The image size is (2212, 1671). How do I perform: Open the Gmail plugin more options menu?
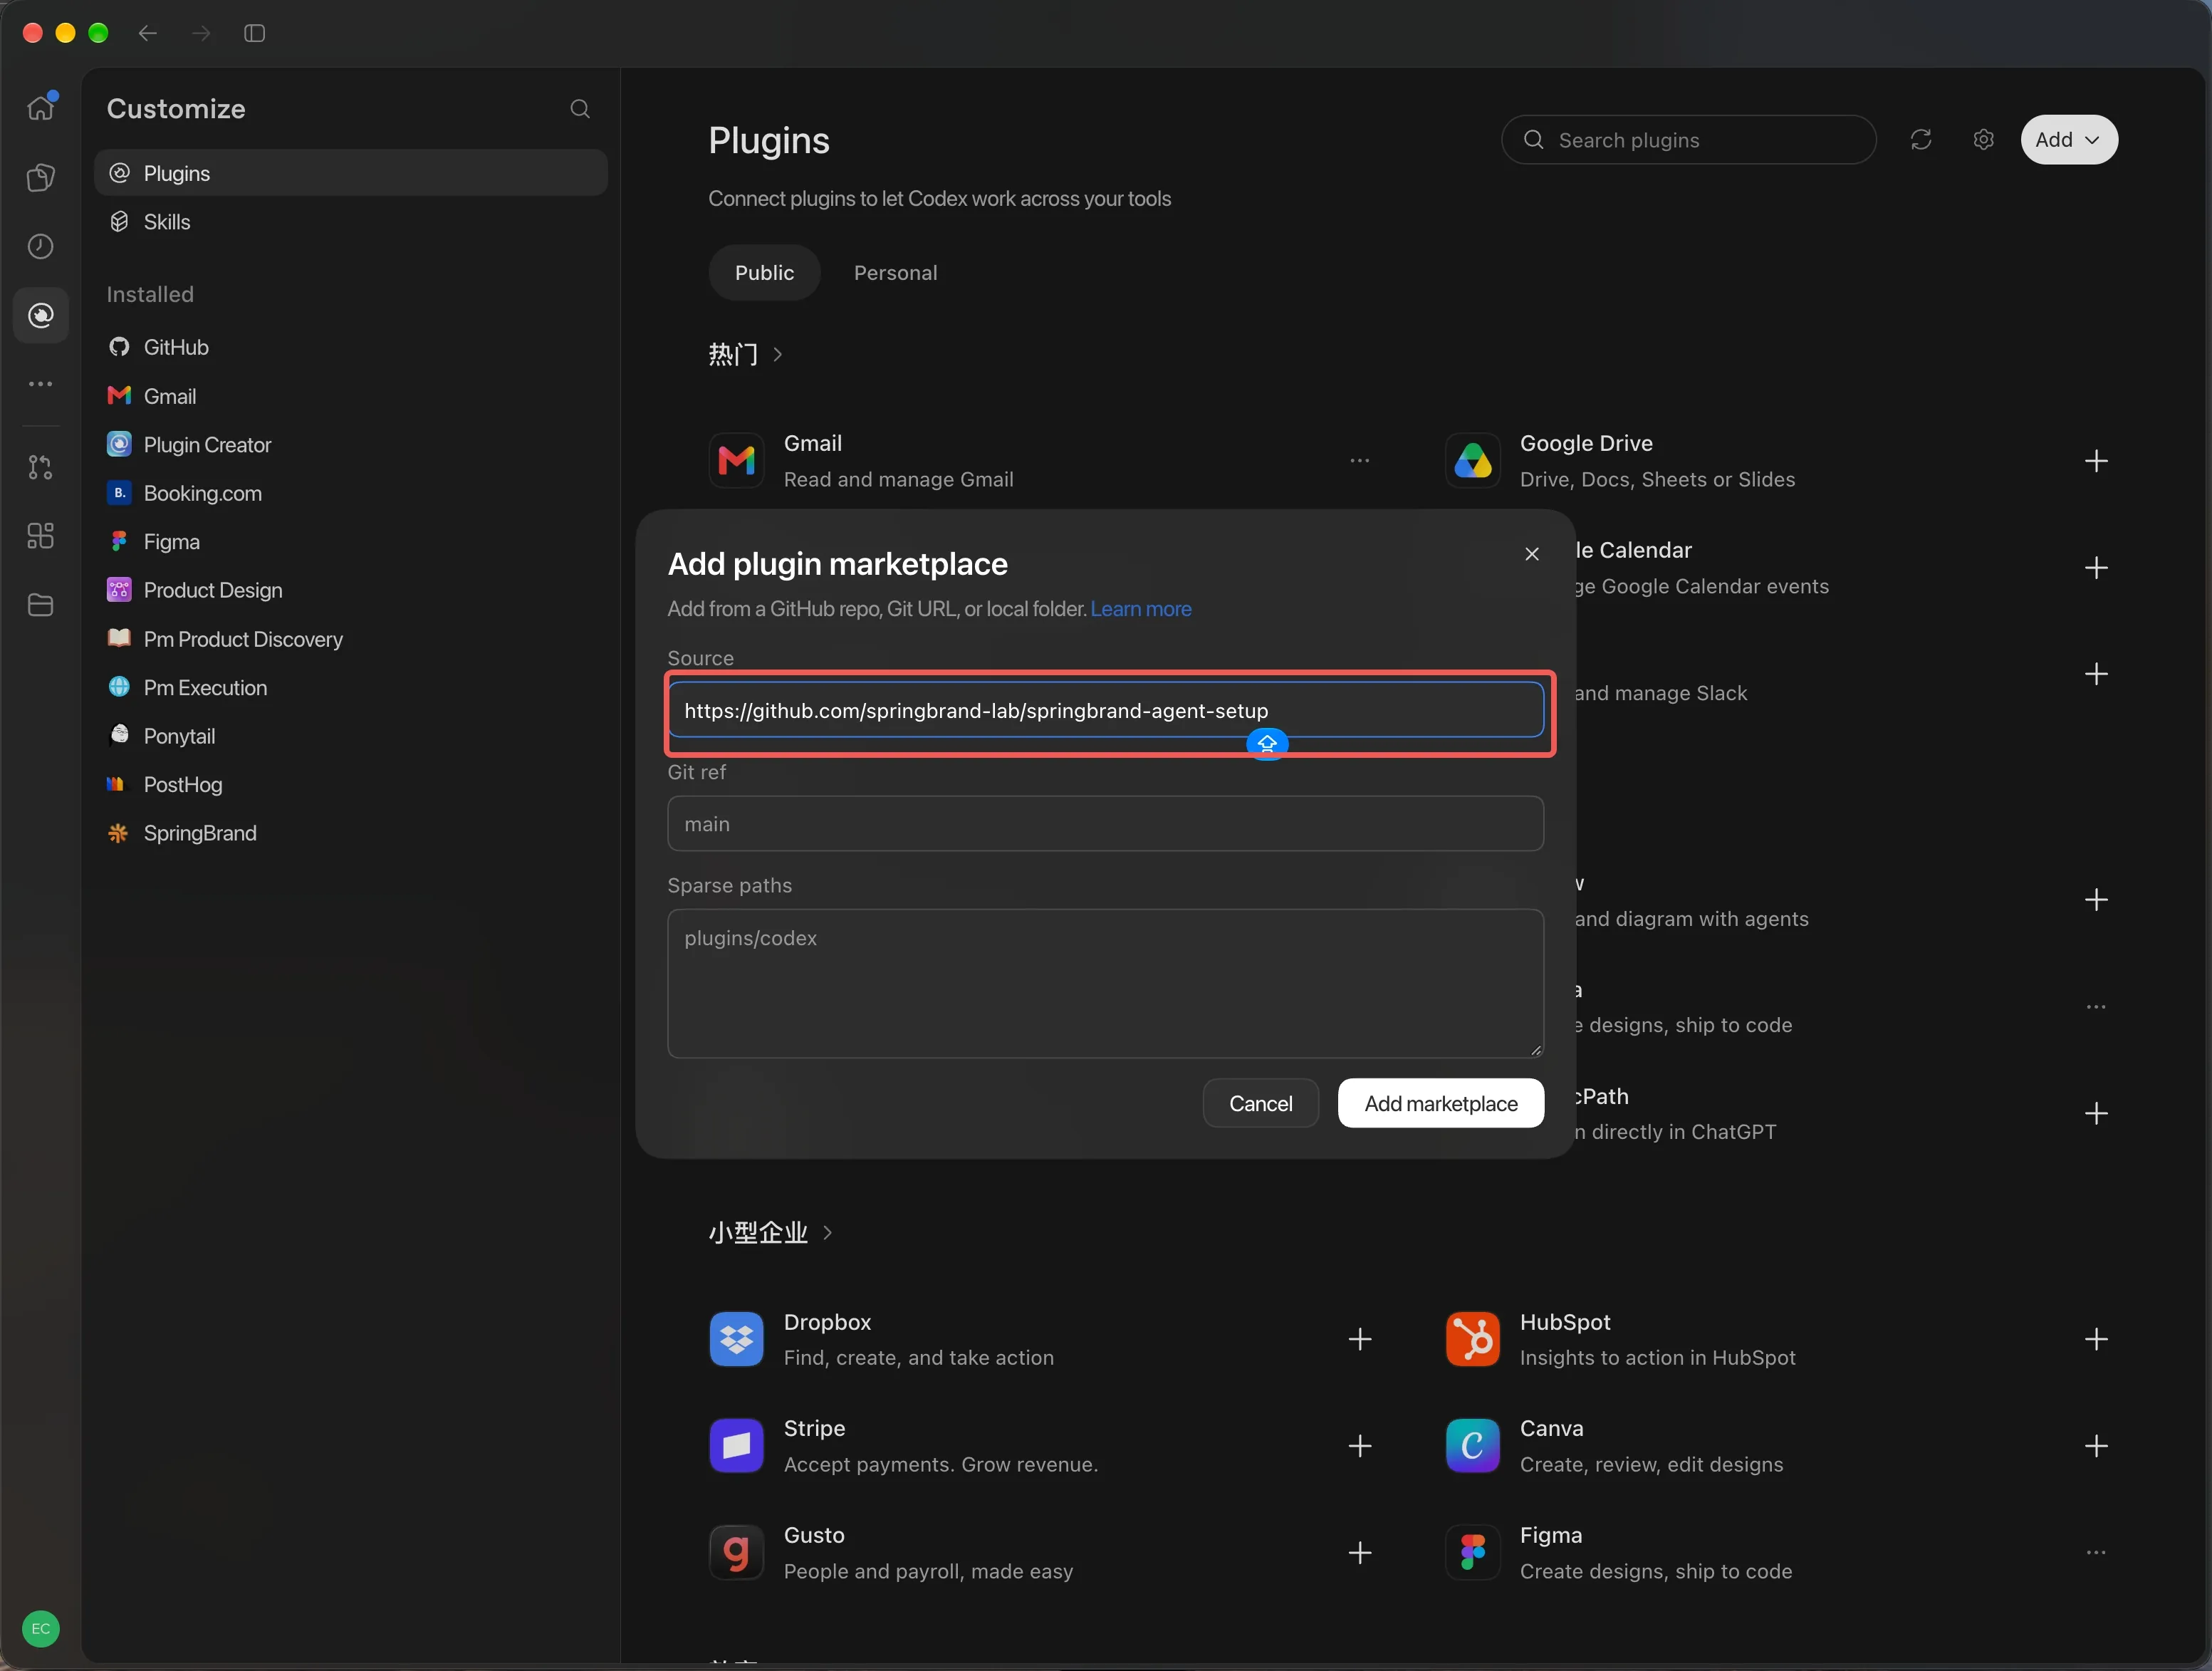point(1360,461)
